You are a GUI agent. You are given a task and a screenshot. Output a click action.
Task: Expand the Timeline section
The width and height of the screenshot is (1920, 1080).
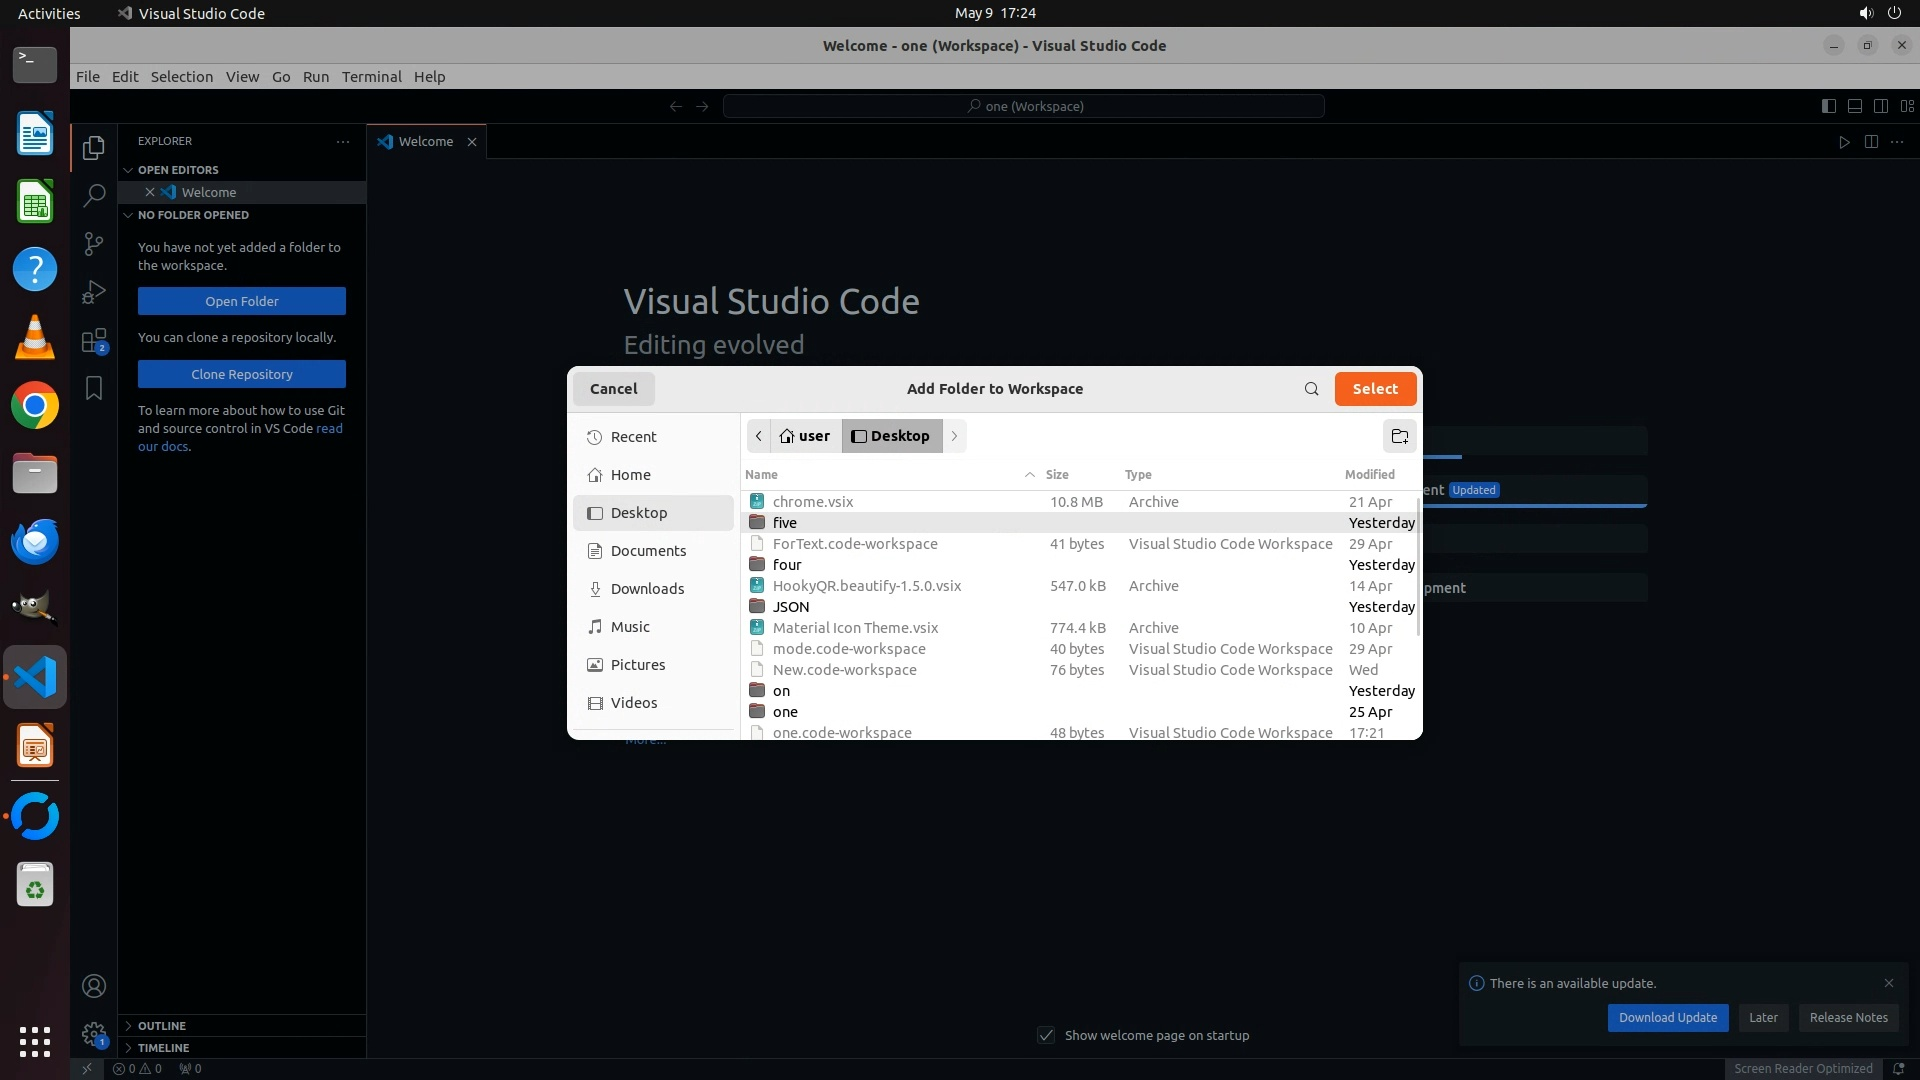(x=163, y=1048)
